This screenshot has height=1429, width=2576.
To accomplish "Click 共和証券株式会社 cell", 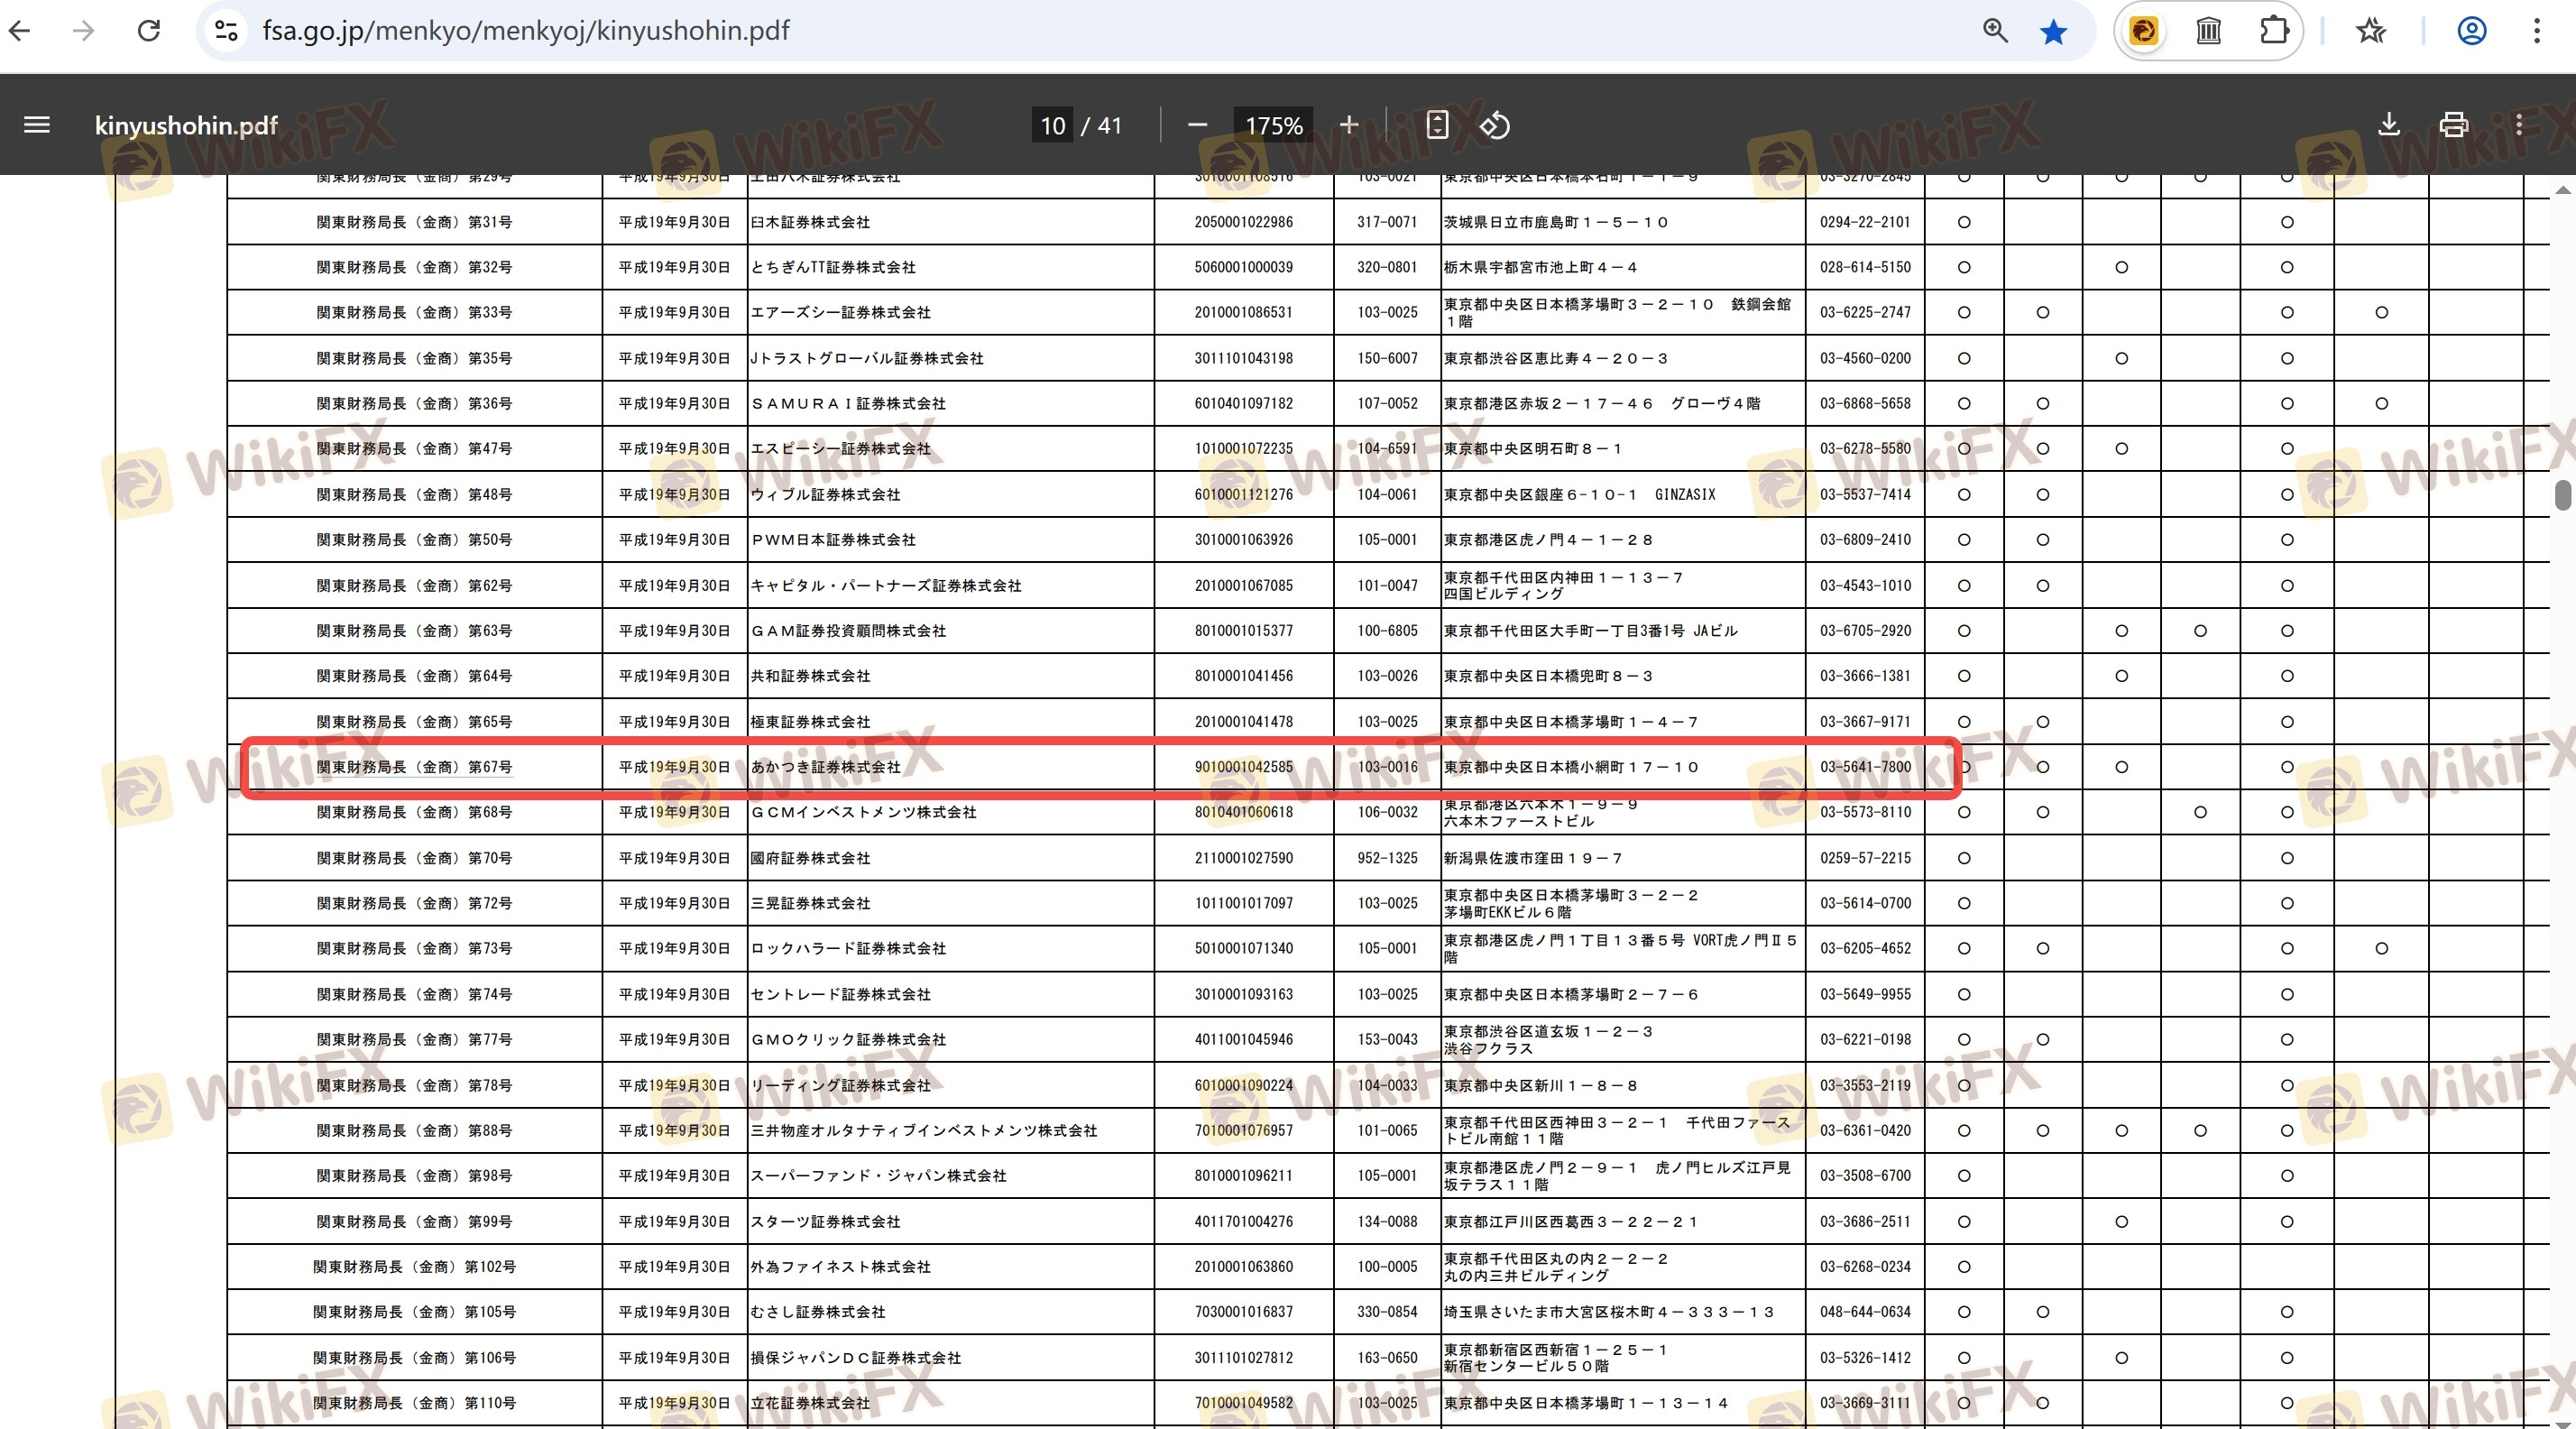I will click(x=810, y=676).
